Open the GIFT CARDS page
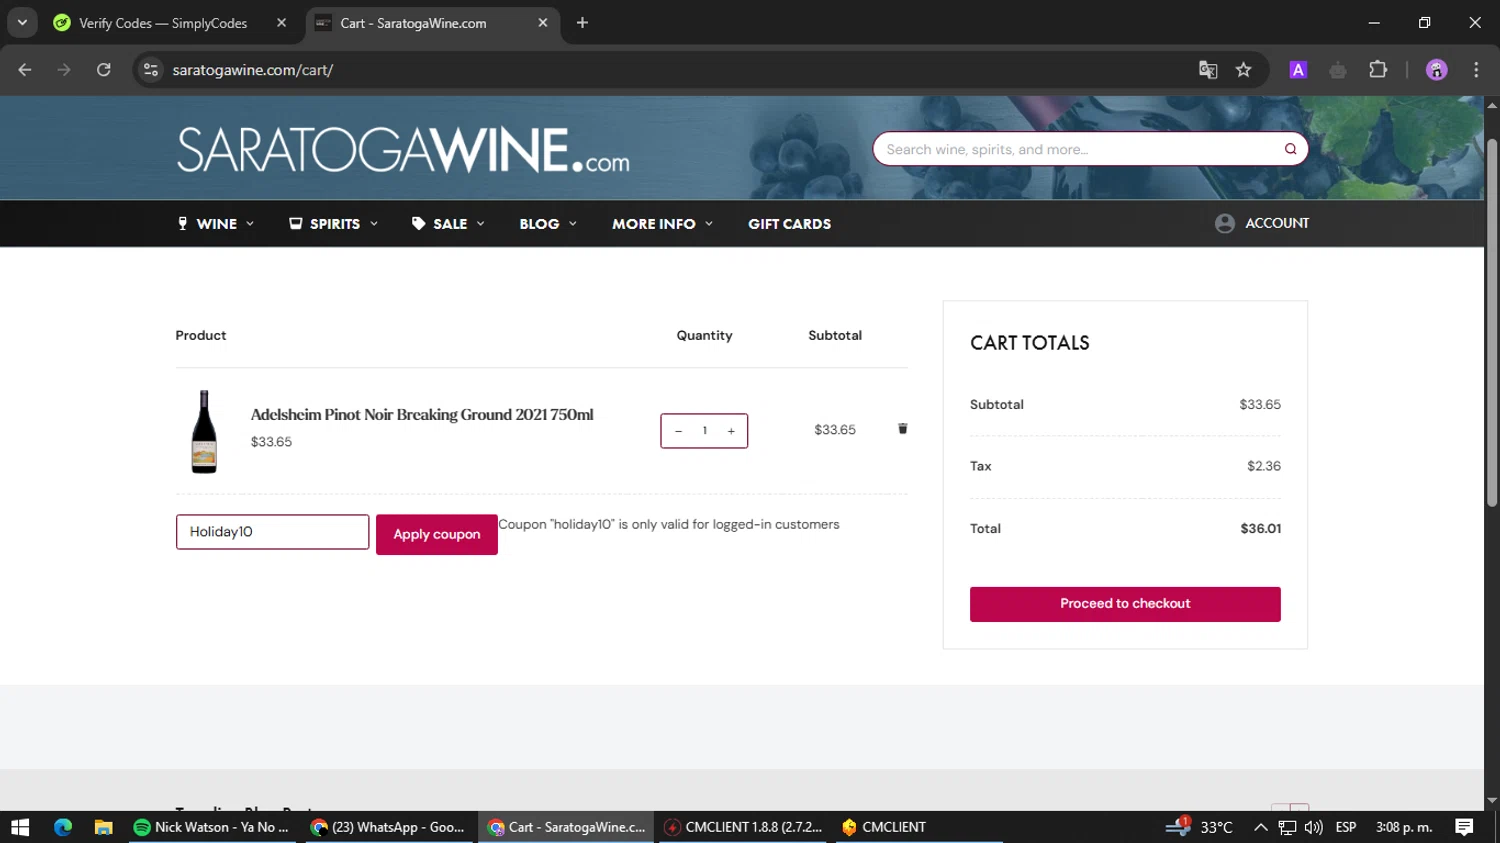Screen dimensions: 1500x843 click(789, 224)
